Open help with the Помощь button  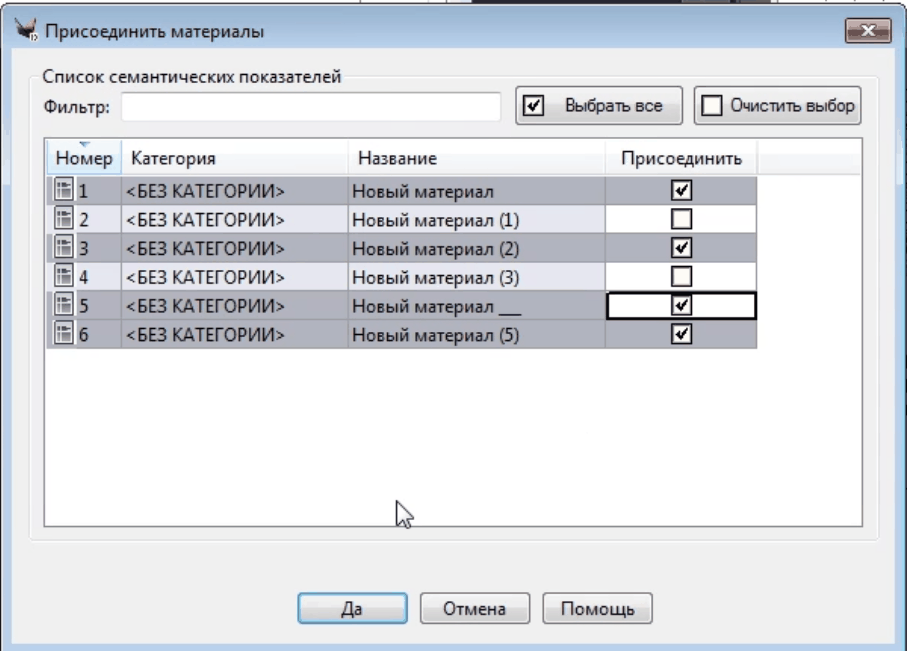coord(597,608)
